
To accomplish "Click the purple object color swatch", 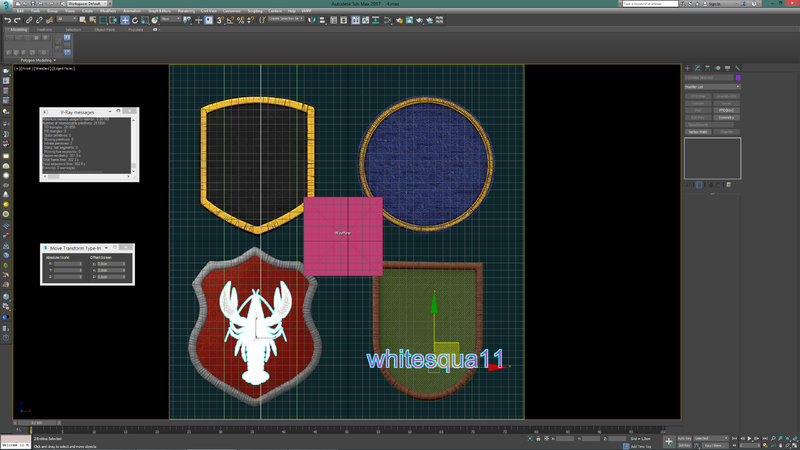I will point(738,78).
